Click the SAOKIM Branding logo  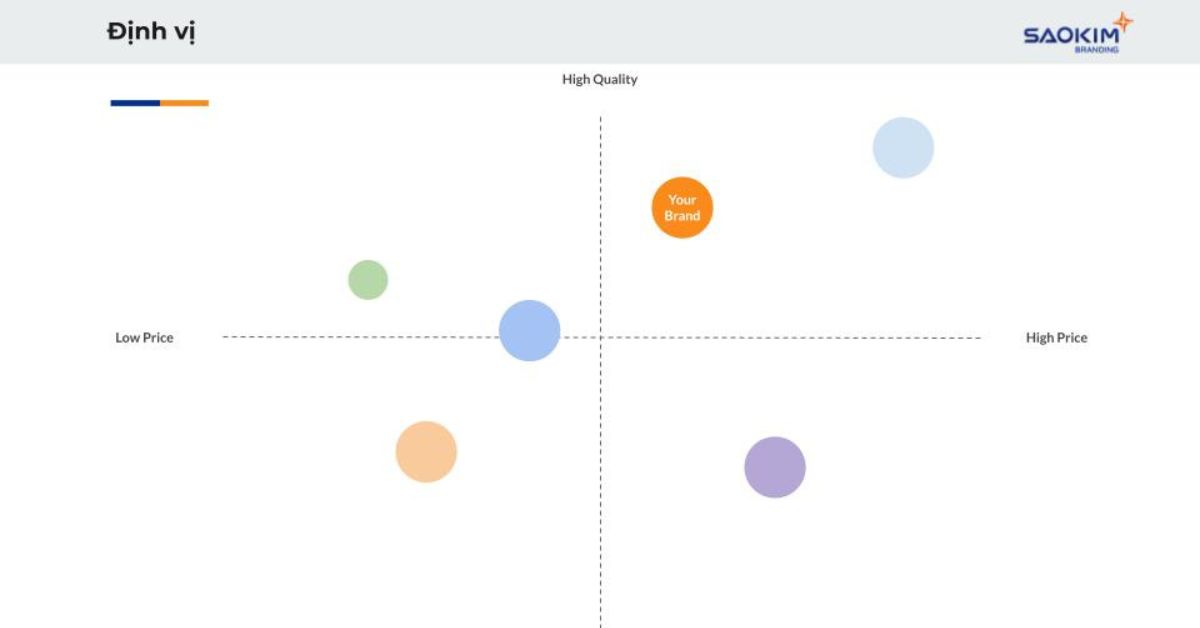[x=1078, y=33]
